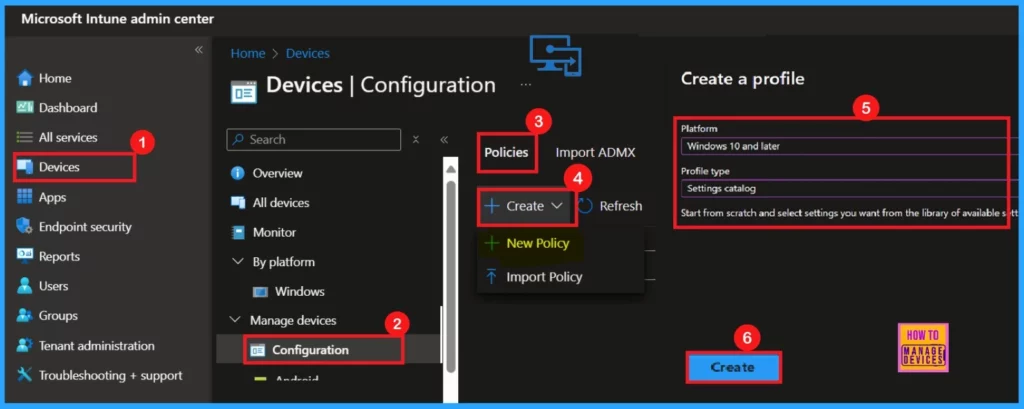The image size is (1024, 409).
Task: Open the Apps grid icon
Action: (25, 197)
